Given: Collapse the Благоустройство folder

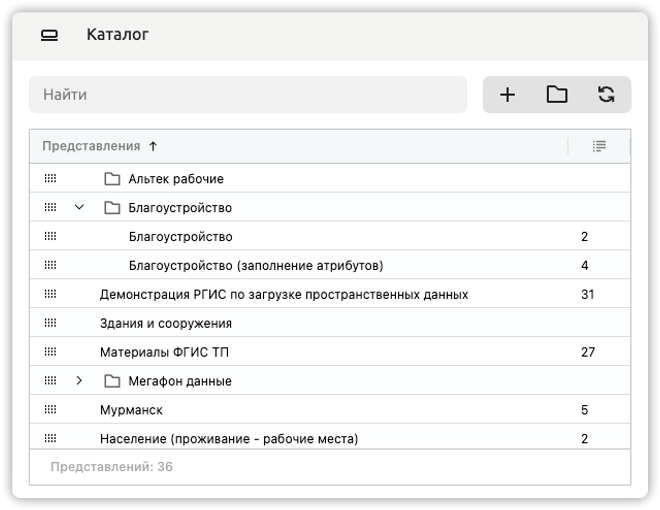Looking at the screenshot, I should tap(79, 207).
